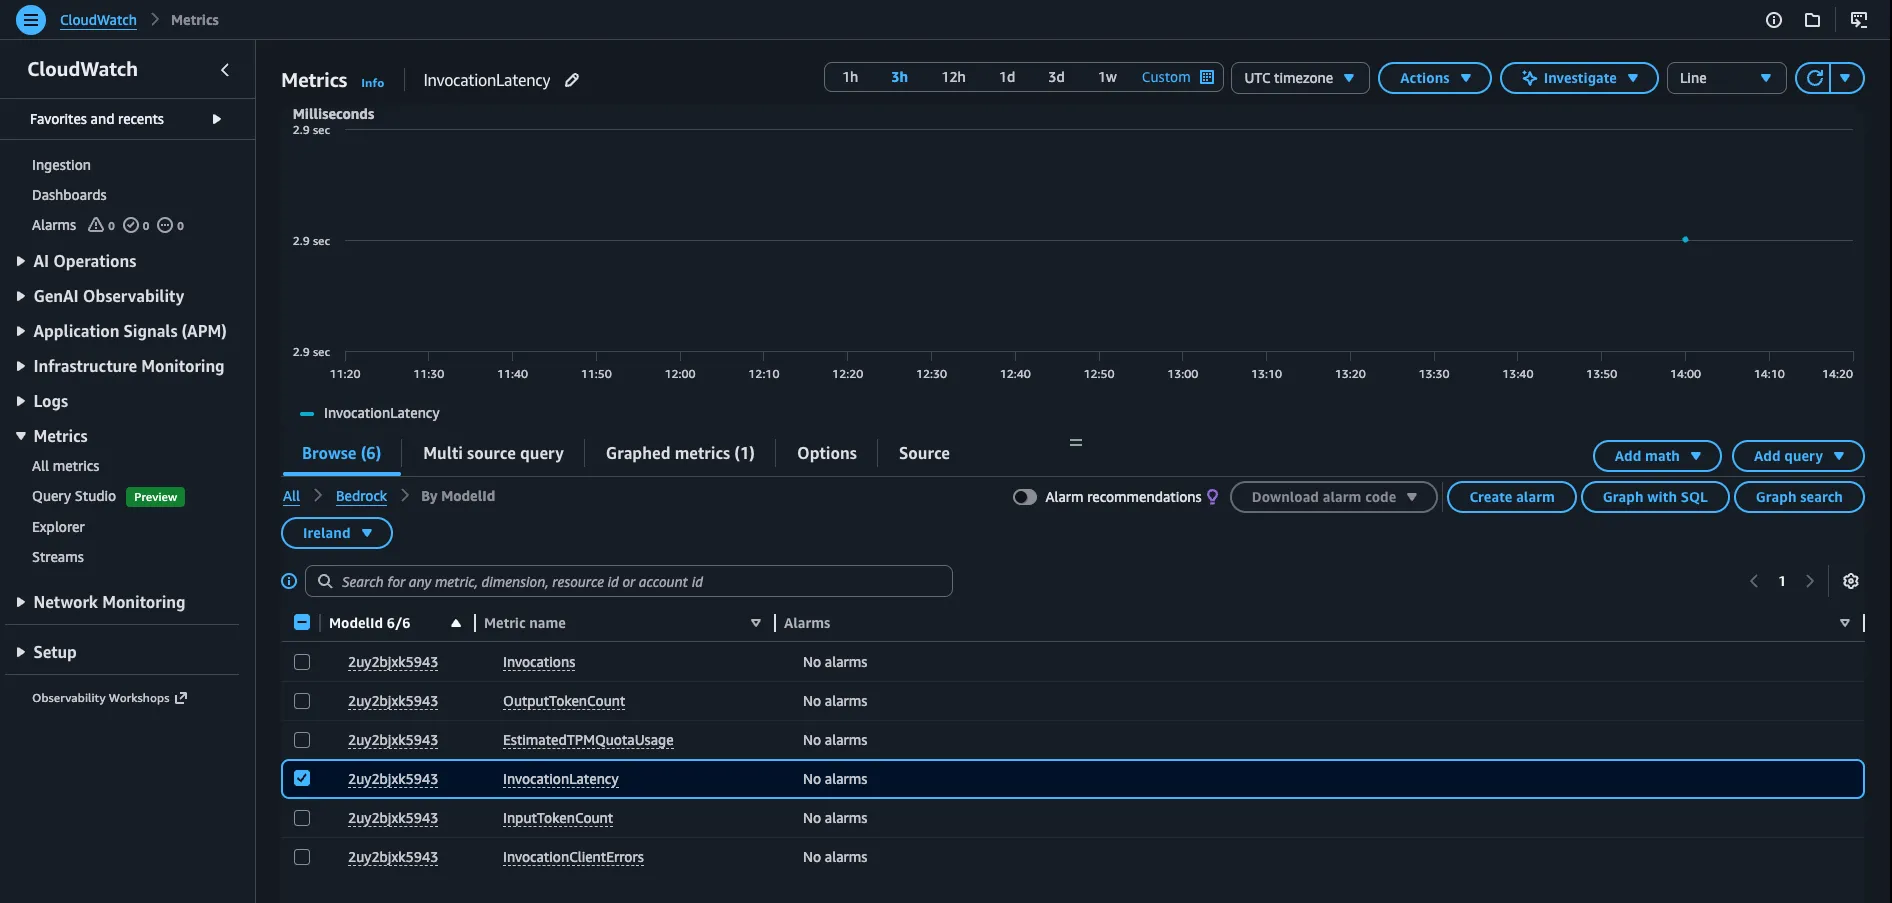Open Alarms column filter arrow
This screenshot has width=1892, height=903.
[x=1845, y=623]
